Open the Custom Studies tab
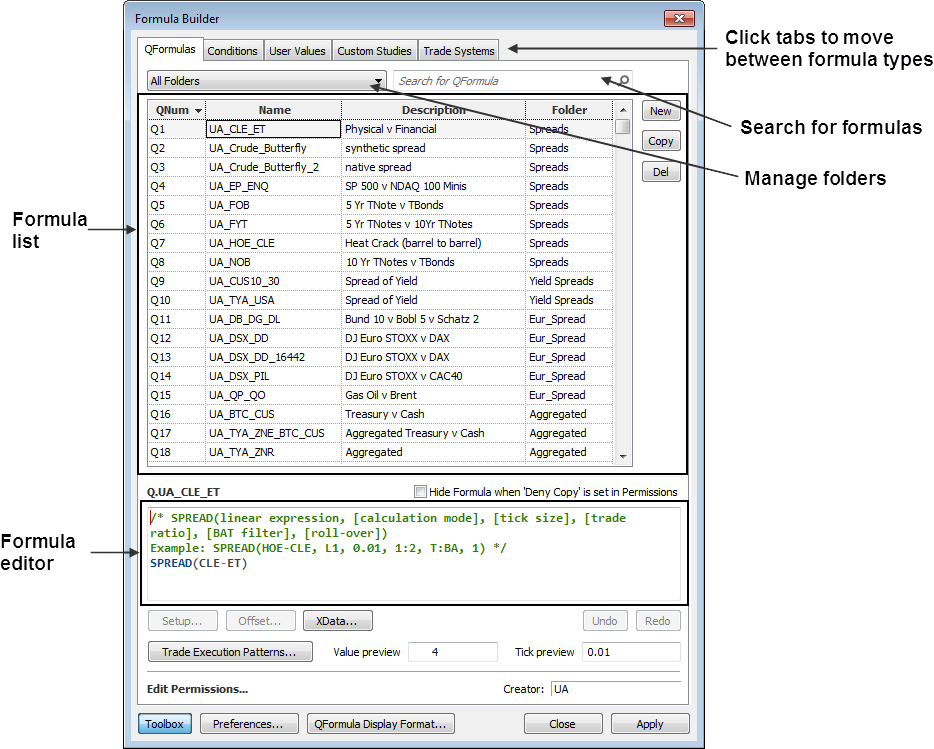The width and height of the screenshot is (934, 749). [x=374, y=51]
